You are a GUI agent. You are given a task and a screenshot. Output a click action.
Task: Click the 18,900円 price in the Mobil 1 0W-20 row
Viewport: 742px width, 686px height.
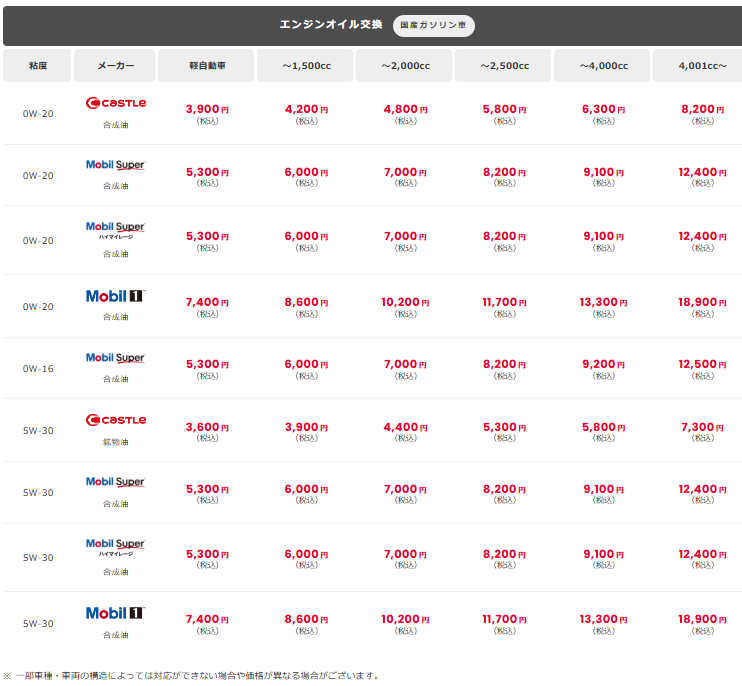702,302
